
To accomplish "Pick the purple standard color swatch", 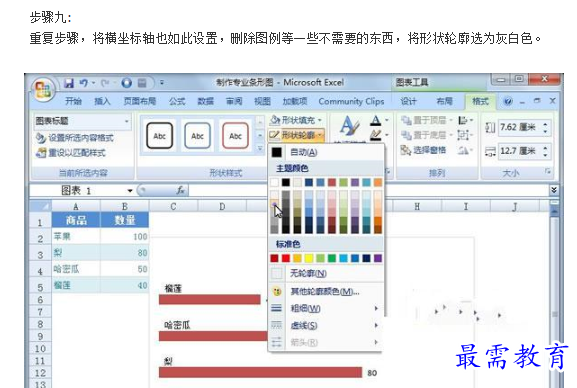I will (x=378, y=258).
